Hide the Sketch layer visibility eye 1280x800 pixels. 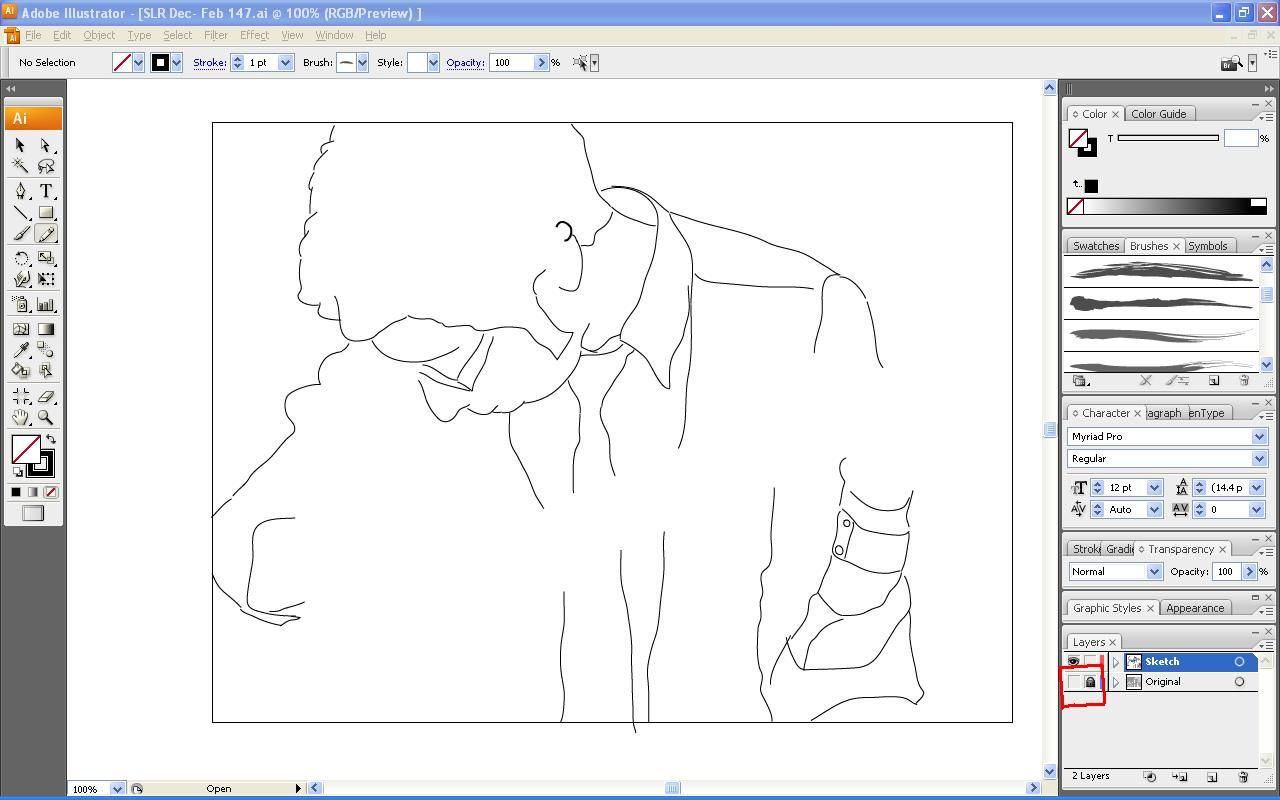[x=1073, y=661]
